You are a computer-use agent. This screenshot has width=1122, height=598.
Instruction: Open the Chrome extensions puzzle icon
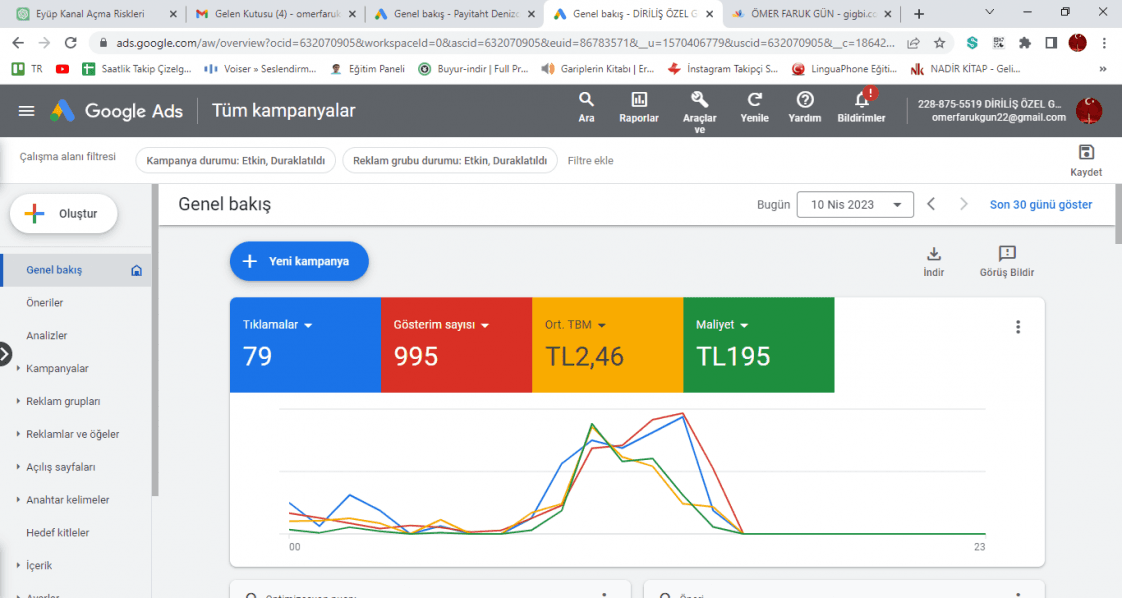click(x=1025, y=43)
